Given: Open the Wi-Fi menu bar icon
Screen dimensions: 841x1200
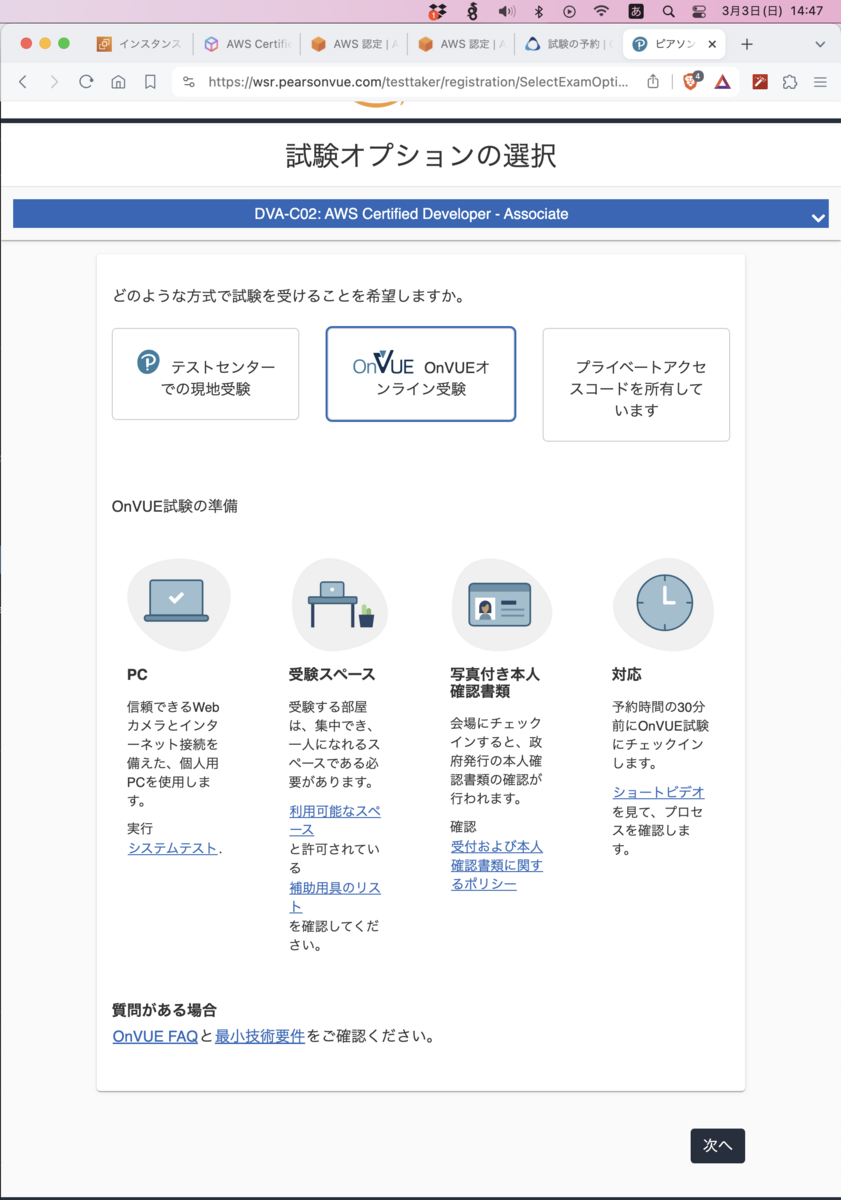Looking at the screenshot, I should [601, 11].
